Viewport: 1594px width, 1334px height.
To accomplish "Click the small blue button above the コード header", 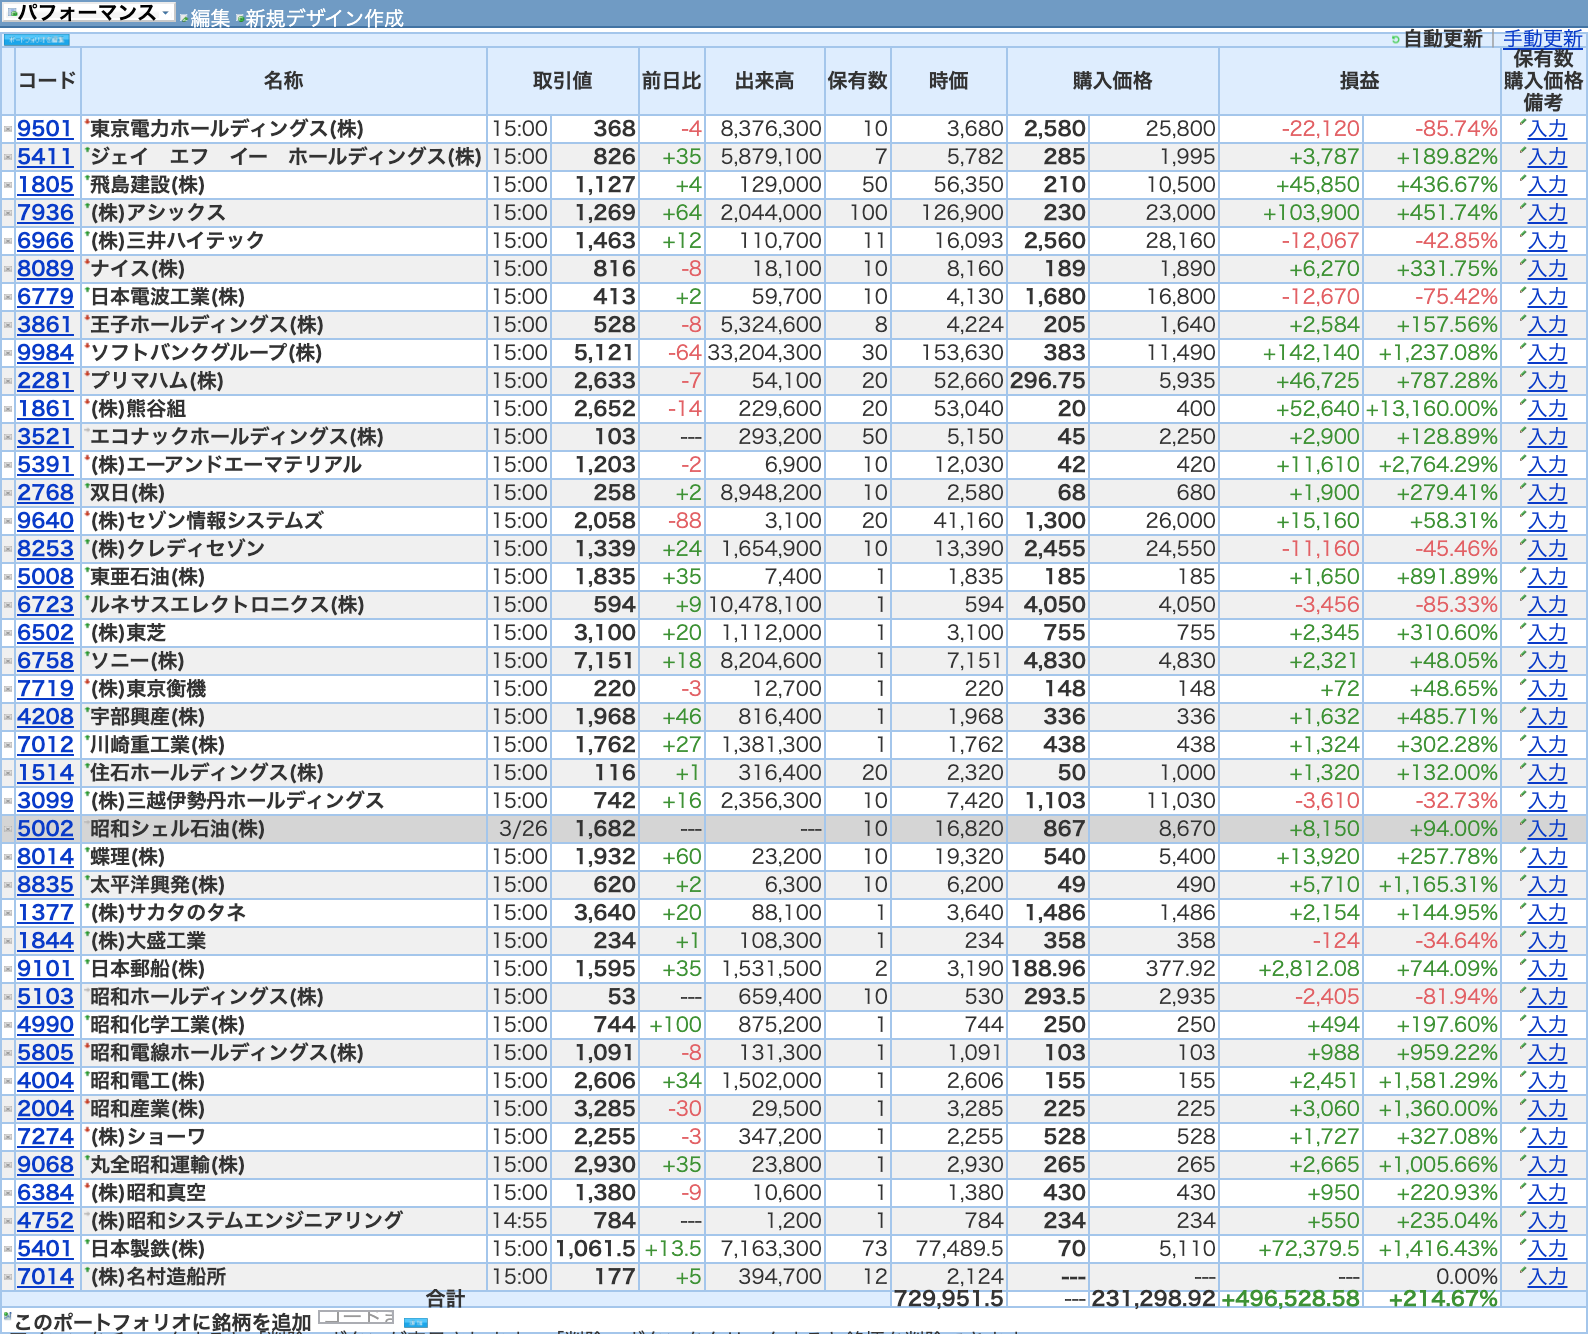I will pyautogui.click(x=36, y=40).
